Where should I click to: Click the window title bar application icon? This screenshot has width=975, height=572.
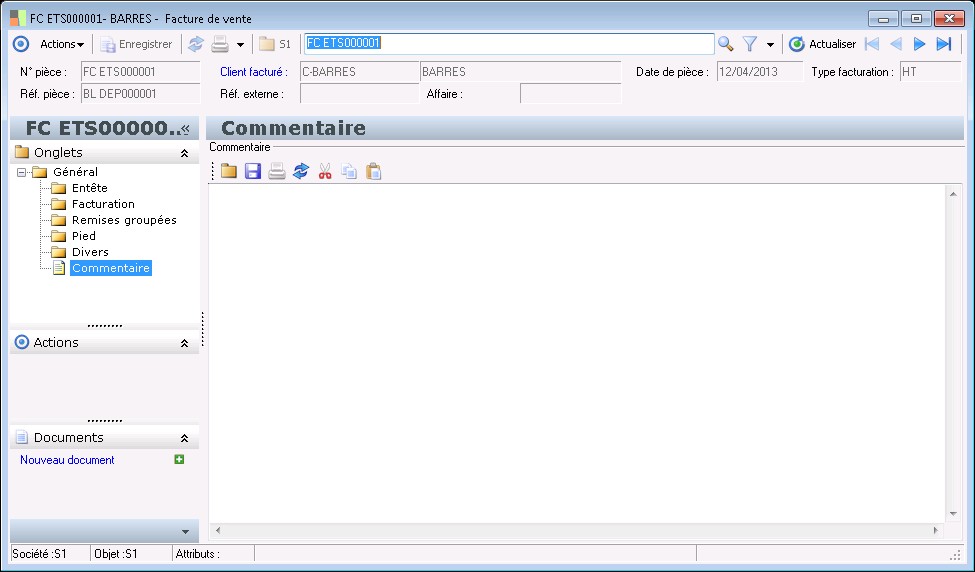18,18
